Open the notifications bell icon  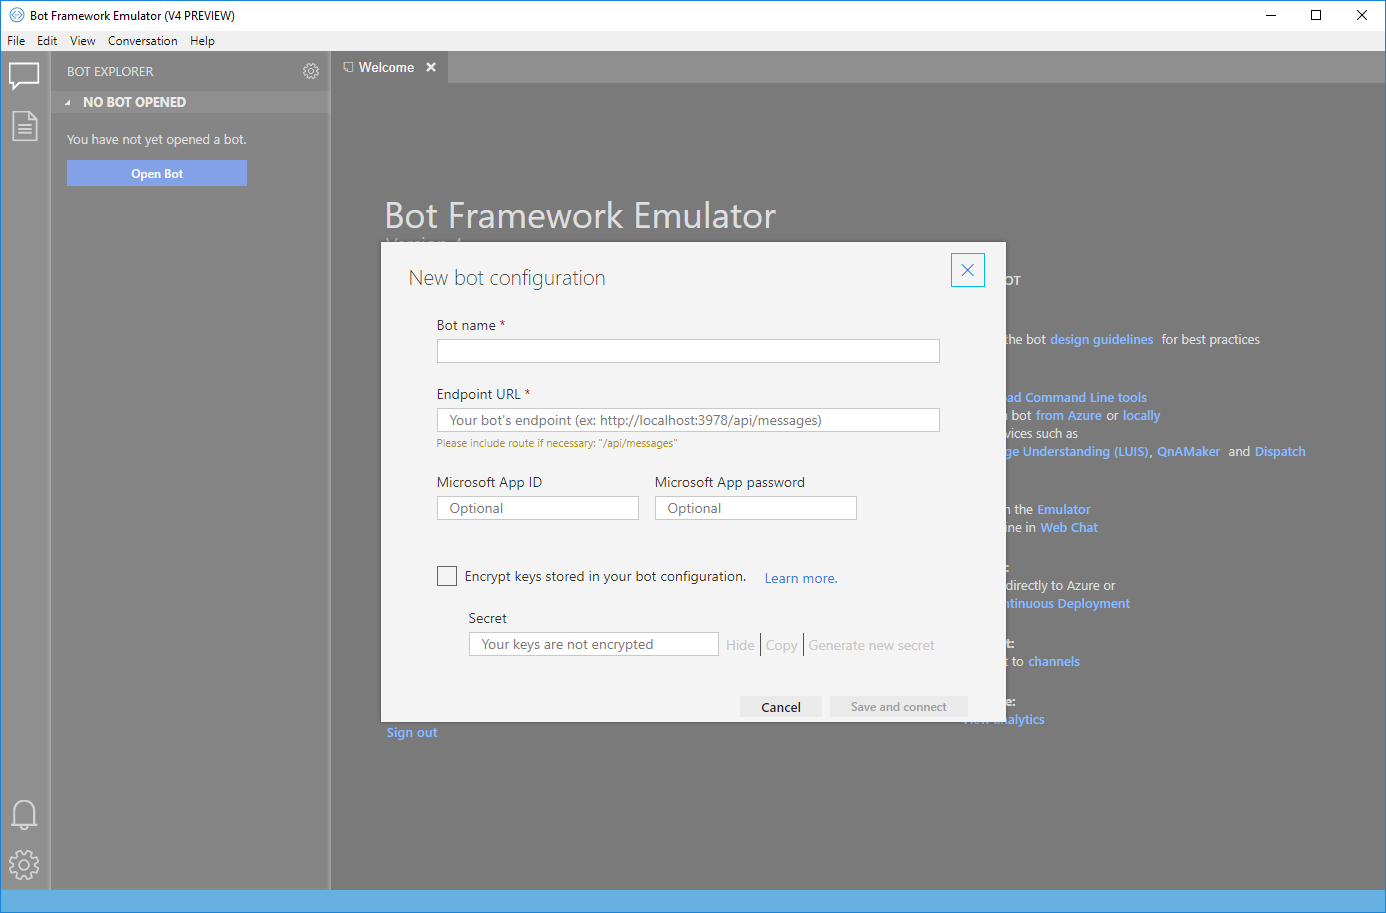point(24,815)
